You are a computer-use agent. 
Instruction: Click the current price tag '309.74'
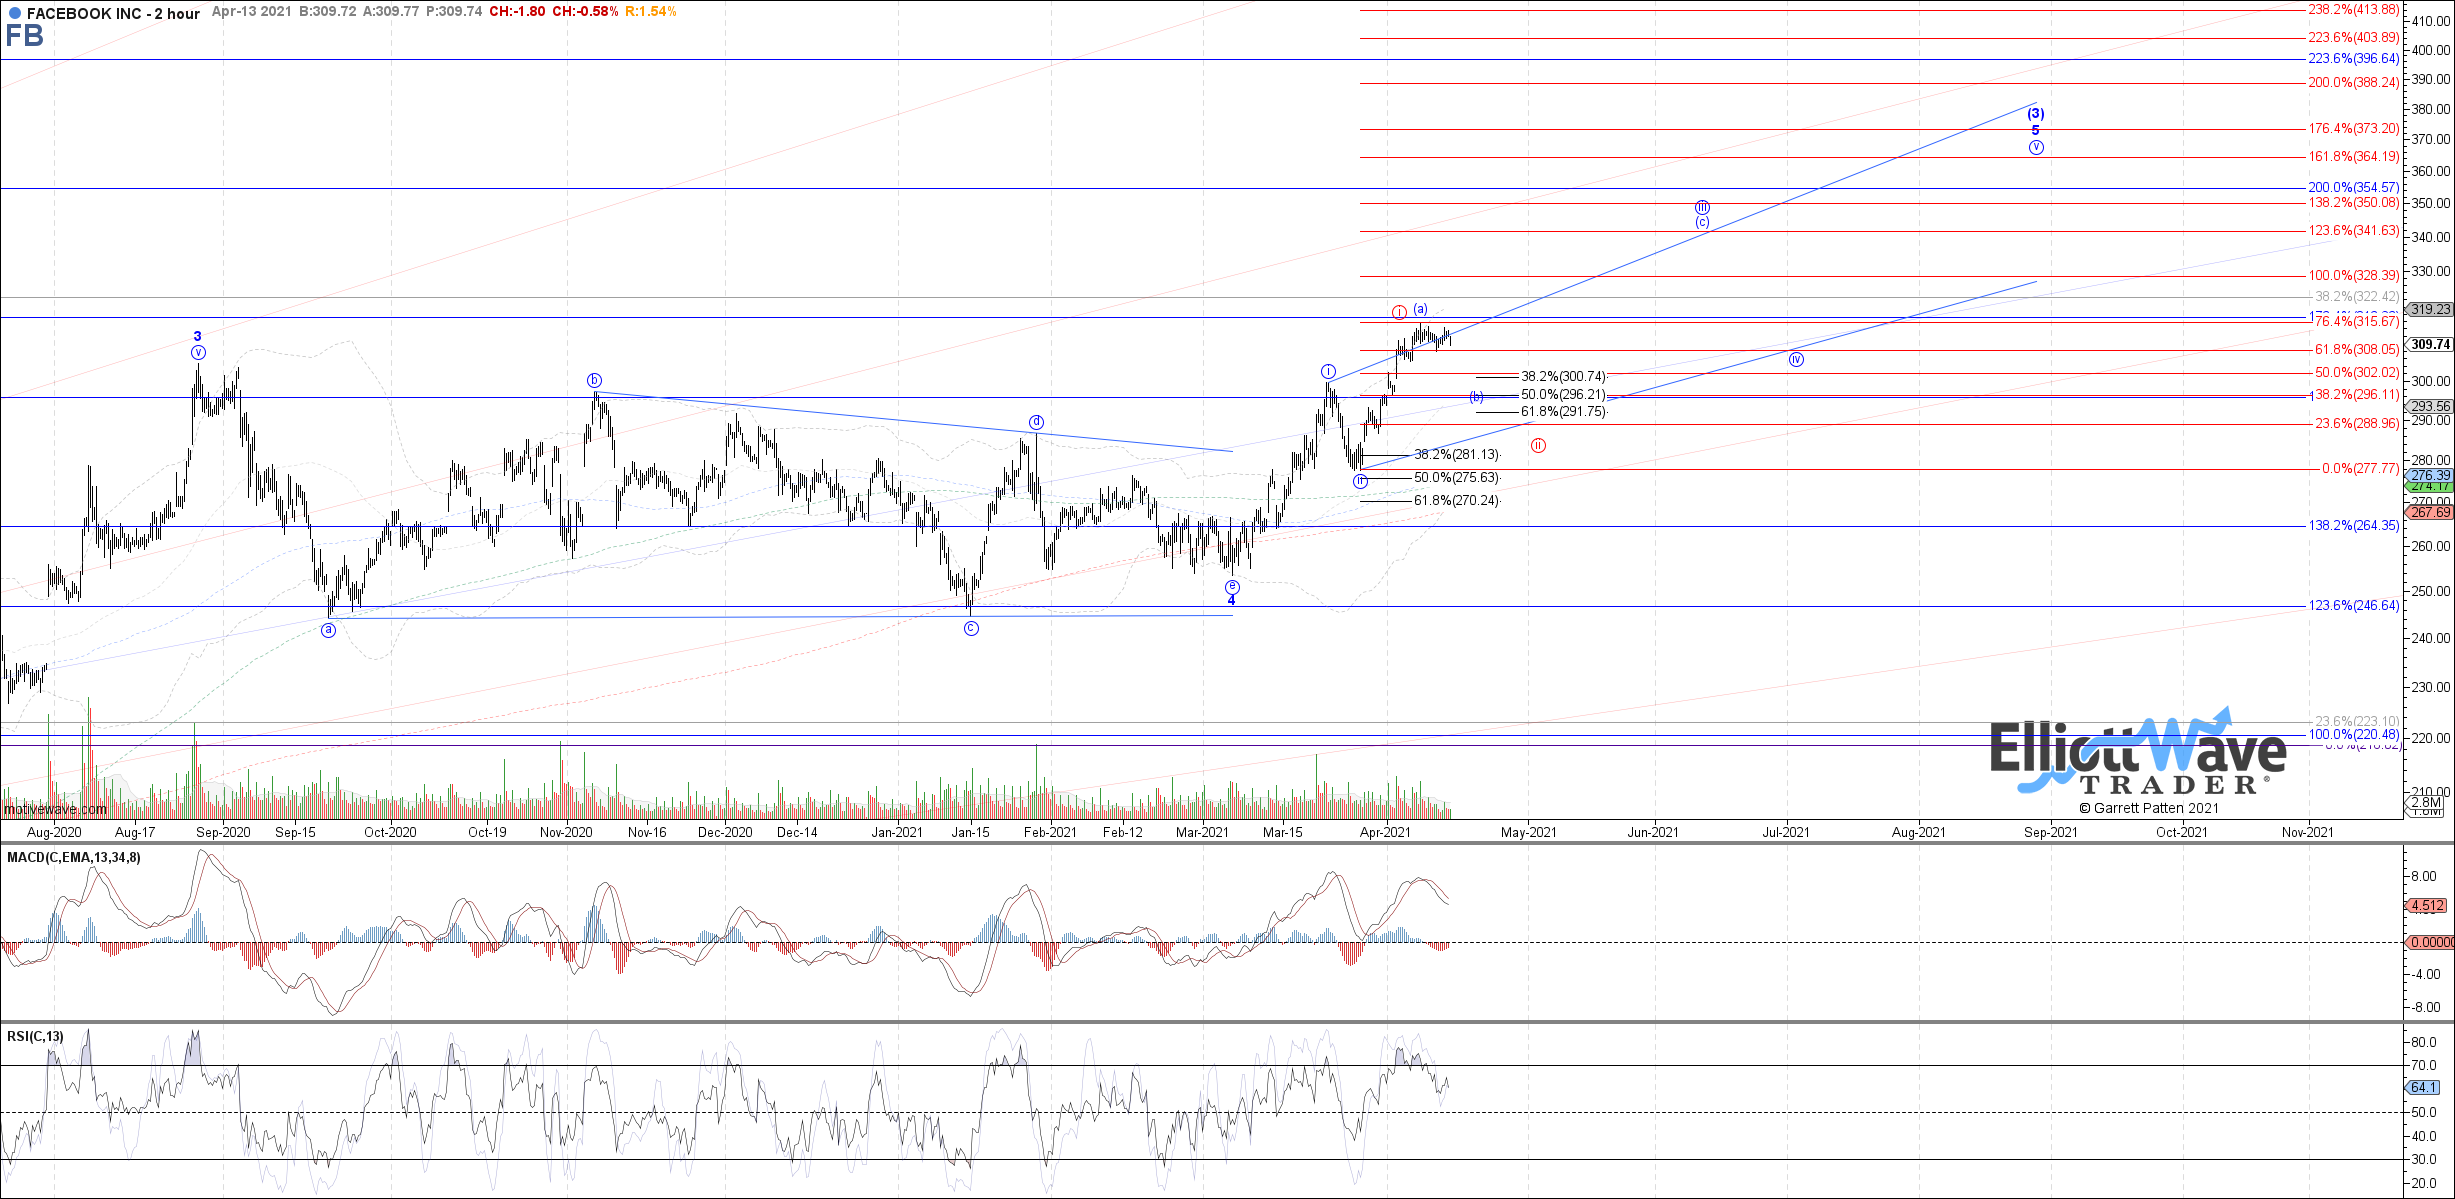click(x=2429, y=345)
